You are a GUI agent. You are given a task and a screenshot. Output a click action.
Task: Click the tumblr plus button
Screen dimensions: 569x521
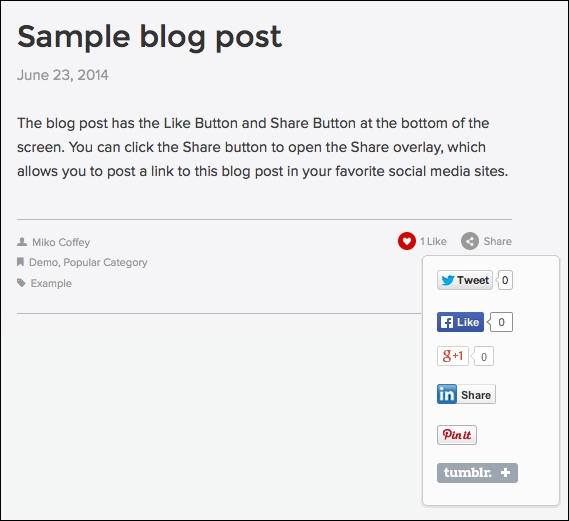pyautogui.click(x=477, y=473)
